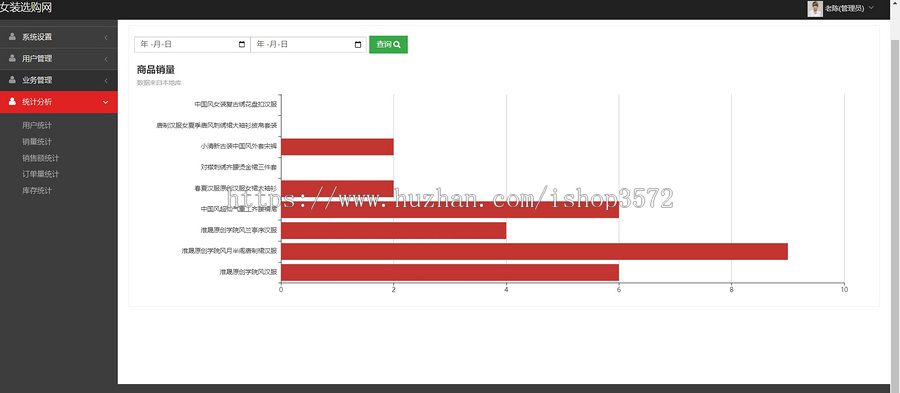The image size is (900, 393).
Task: Click the user icon beside 用户管理
Action: click(12, 59)
